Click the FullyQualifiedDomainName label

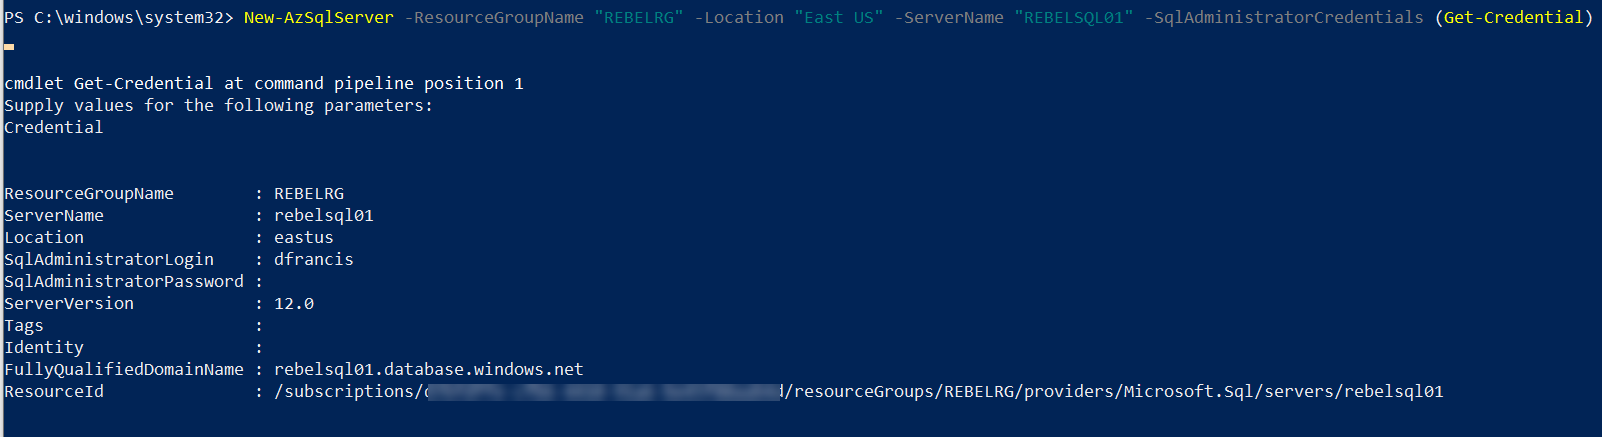[x=124, y=369]
